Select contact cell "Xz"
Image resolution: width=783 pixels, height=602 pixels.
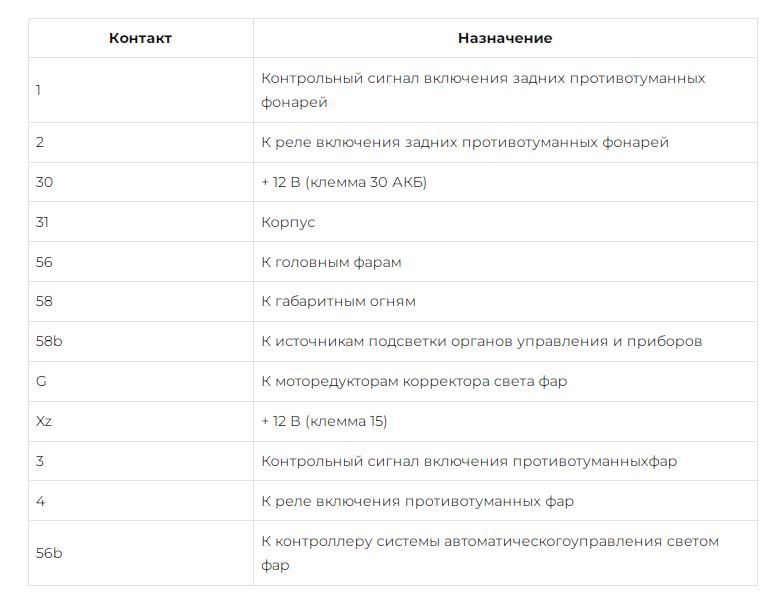pyautogui.click(x=43, y=421)
